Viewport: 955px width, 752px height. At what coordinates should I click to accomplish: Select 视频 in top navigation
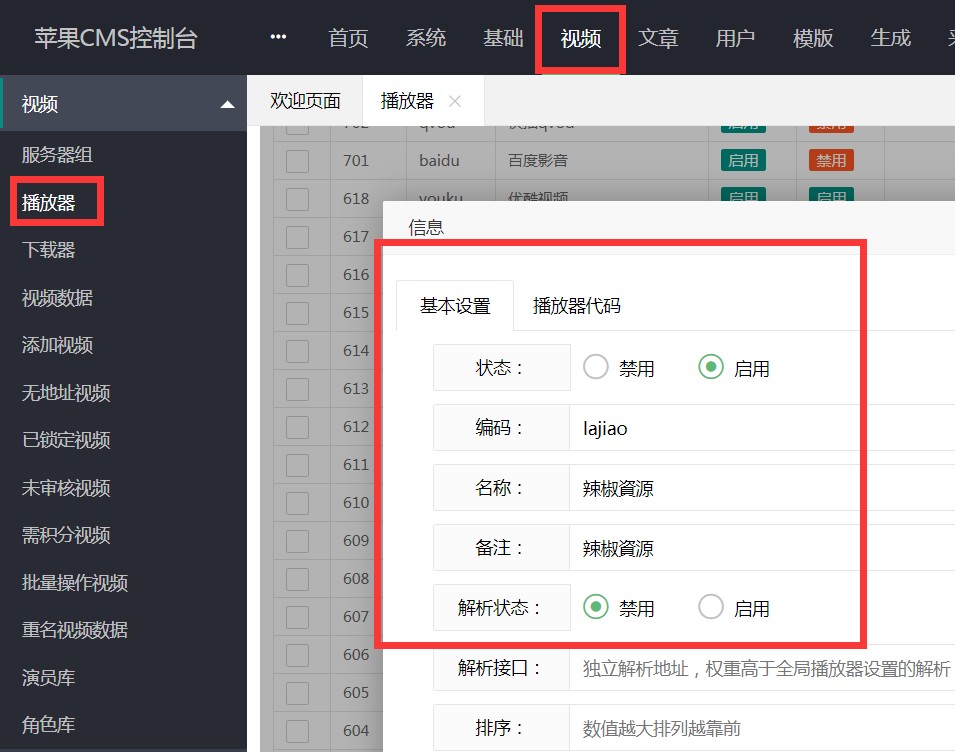click(x=580, y=38)
